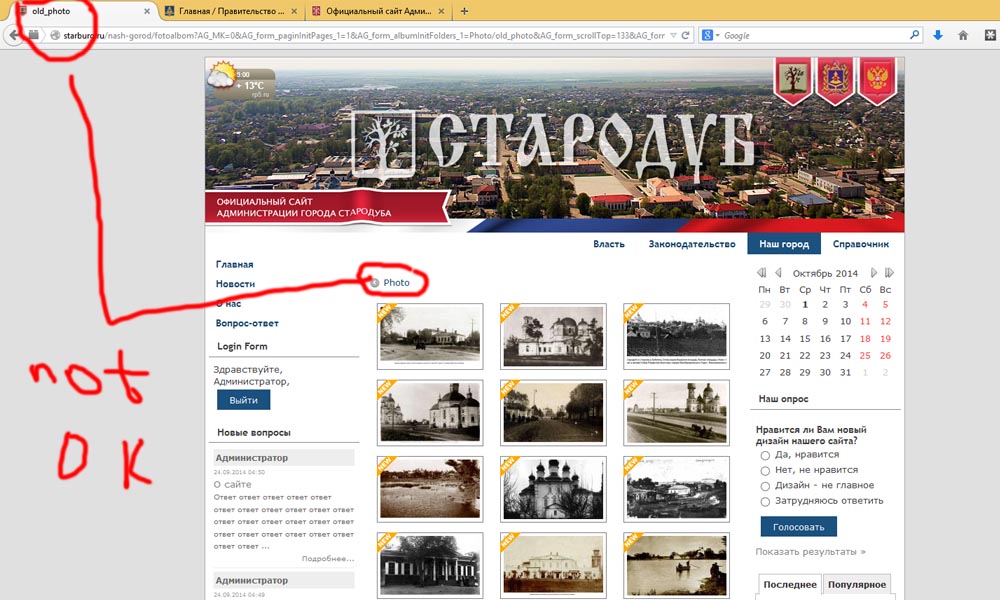
Task: Close the Официальный сайт Адми... tab
Action: (x=441, y=11)
